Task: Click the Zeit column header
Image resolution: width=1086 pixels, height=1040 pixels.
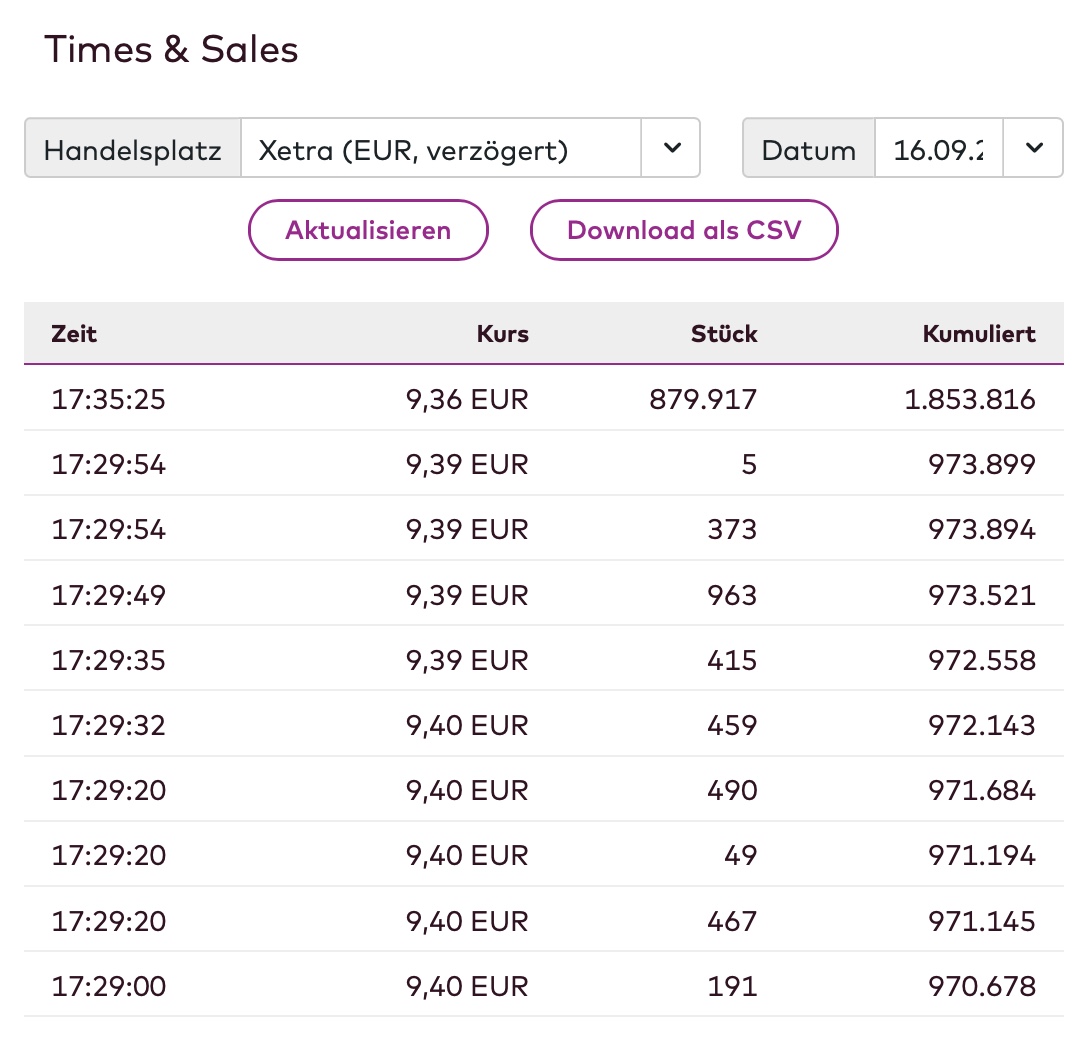Action: tap(74, 334)
